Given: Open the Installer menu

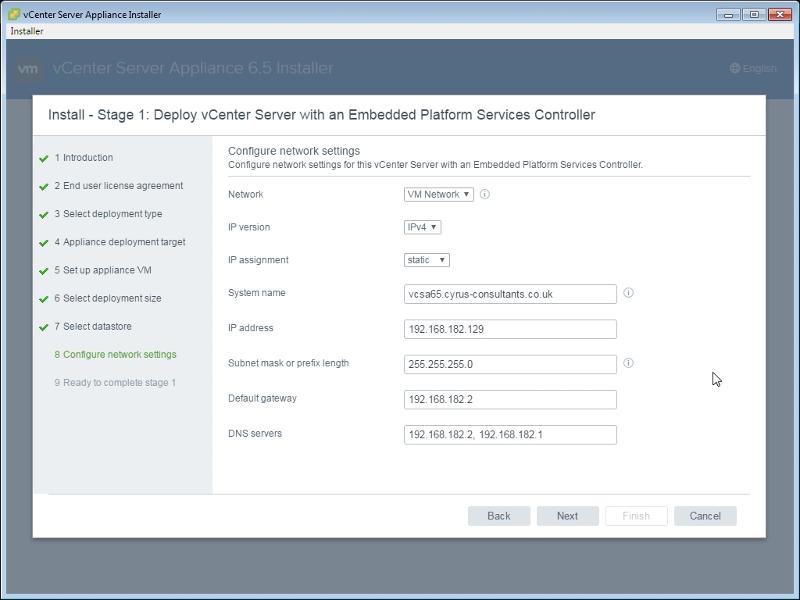Looking at the screenshot, I should click(27, 31).
